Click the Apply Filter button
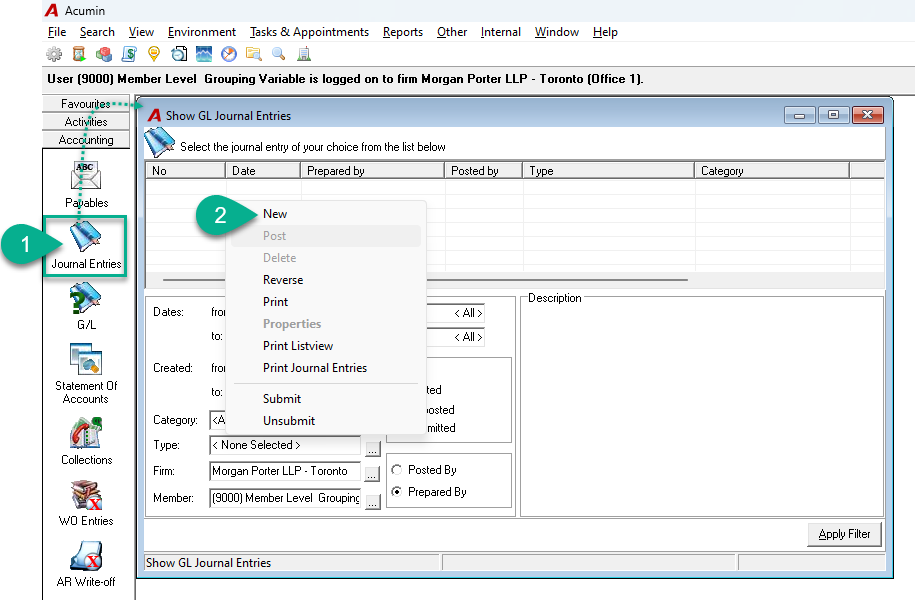The width and height of the screenshot is (915, 600). click(844, 534)
